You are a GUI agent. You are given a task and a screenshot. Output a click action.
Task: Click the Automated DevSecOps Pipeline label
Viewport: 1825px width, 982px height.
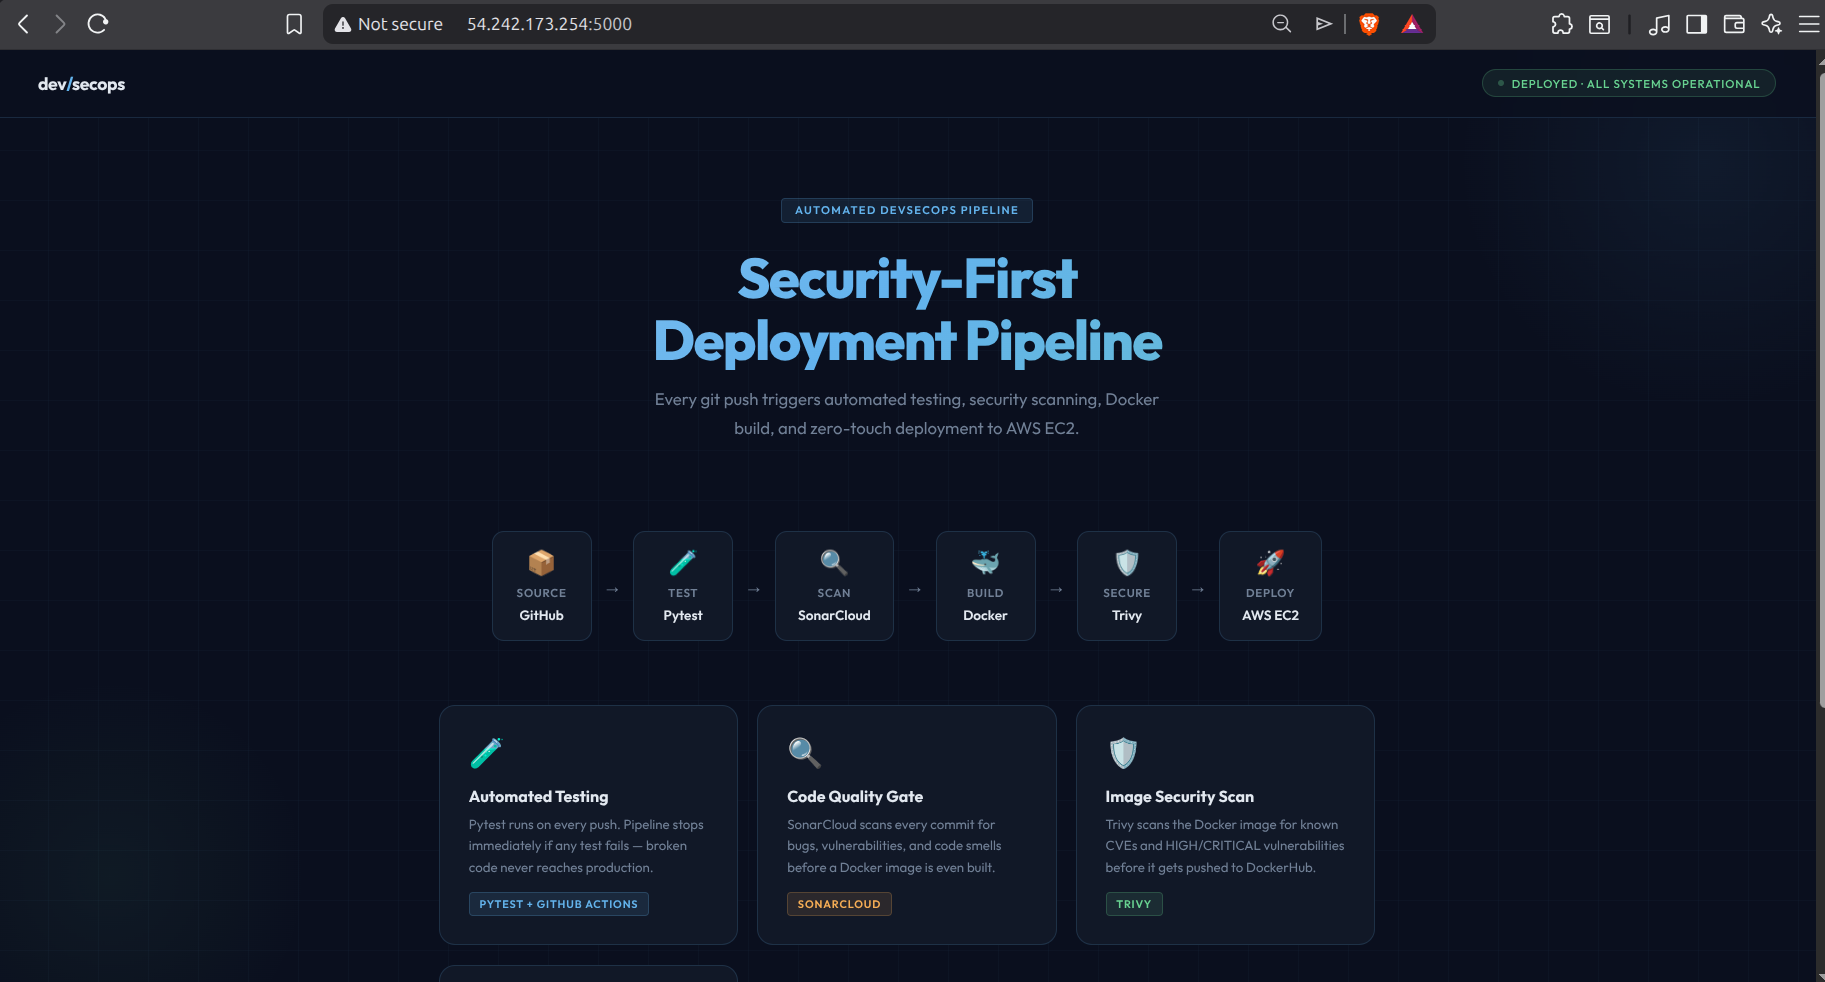point(906,210)
